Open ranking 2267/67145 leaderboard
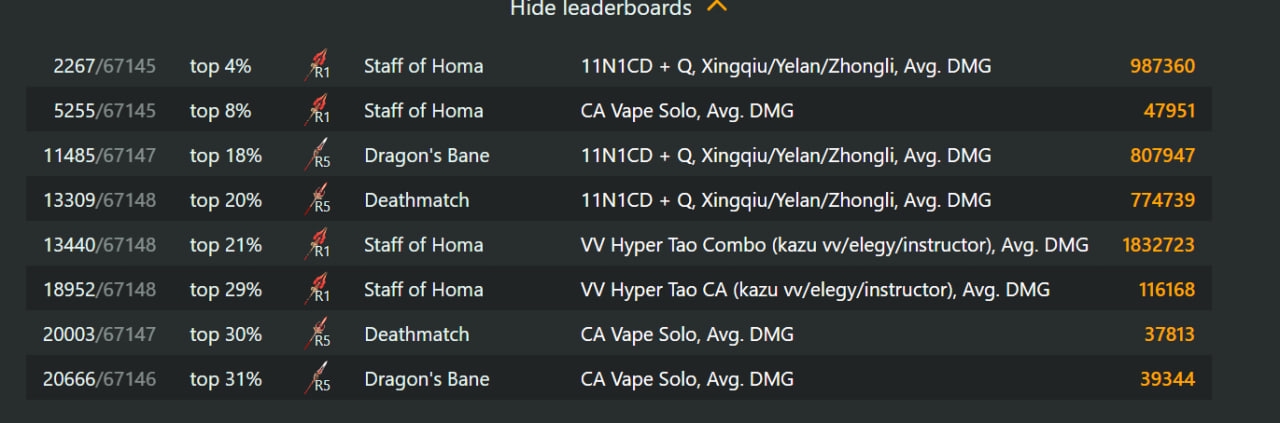 coord(105,66)
